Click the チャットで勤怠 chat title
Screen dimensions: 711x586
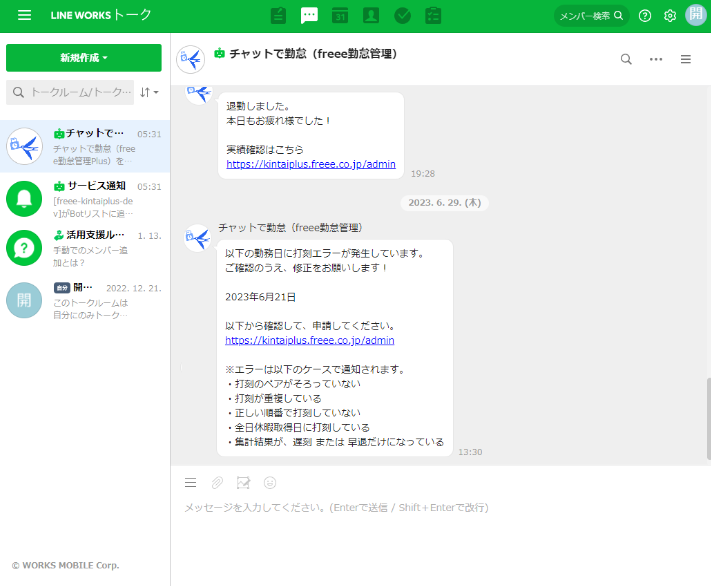[x=313, y=54]
